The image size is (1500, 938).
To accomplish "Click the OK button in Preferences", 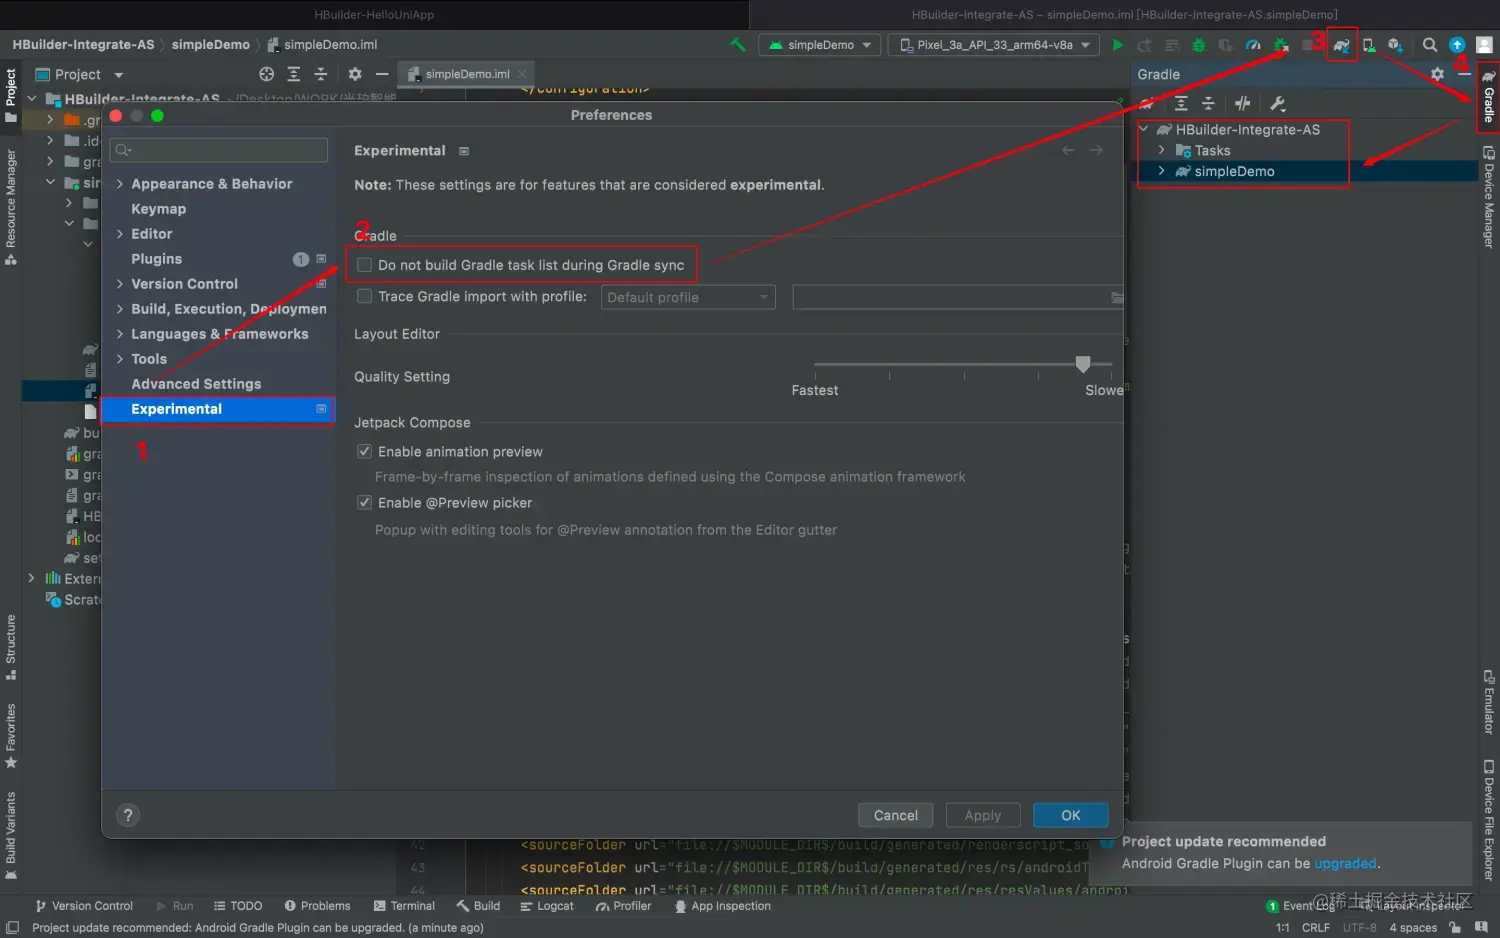I will [x=1070, y=815].
